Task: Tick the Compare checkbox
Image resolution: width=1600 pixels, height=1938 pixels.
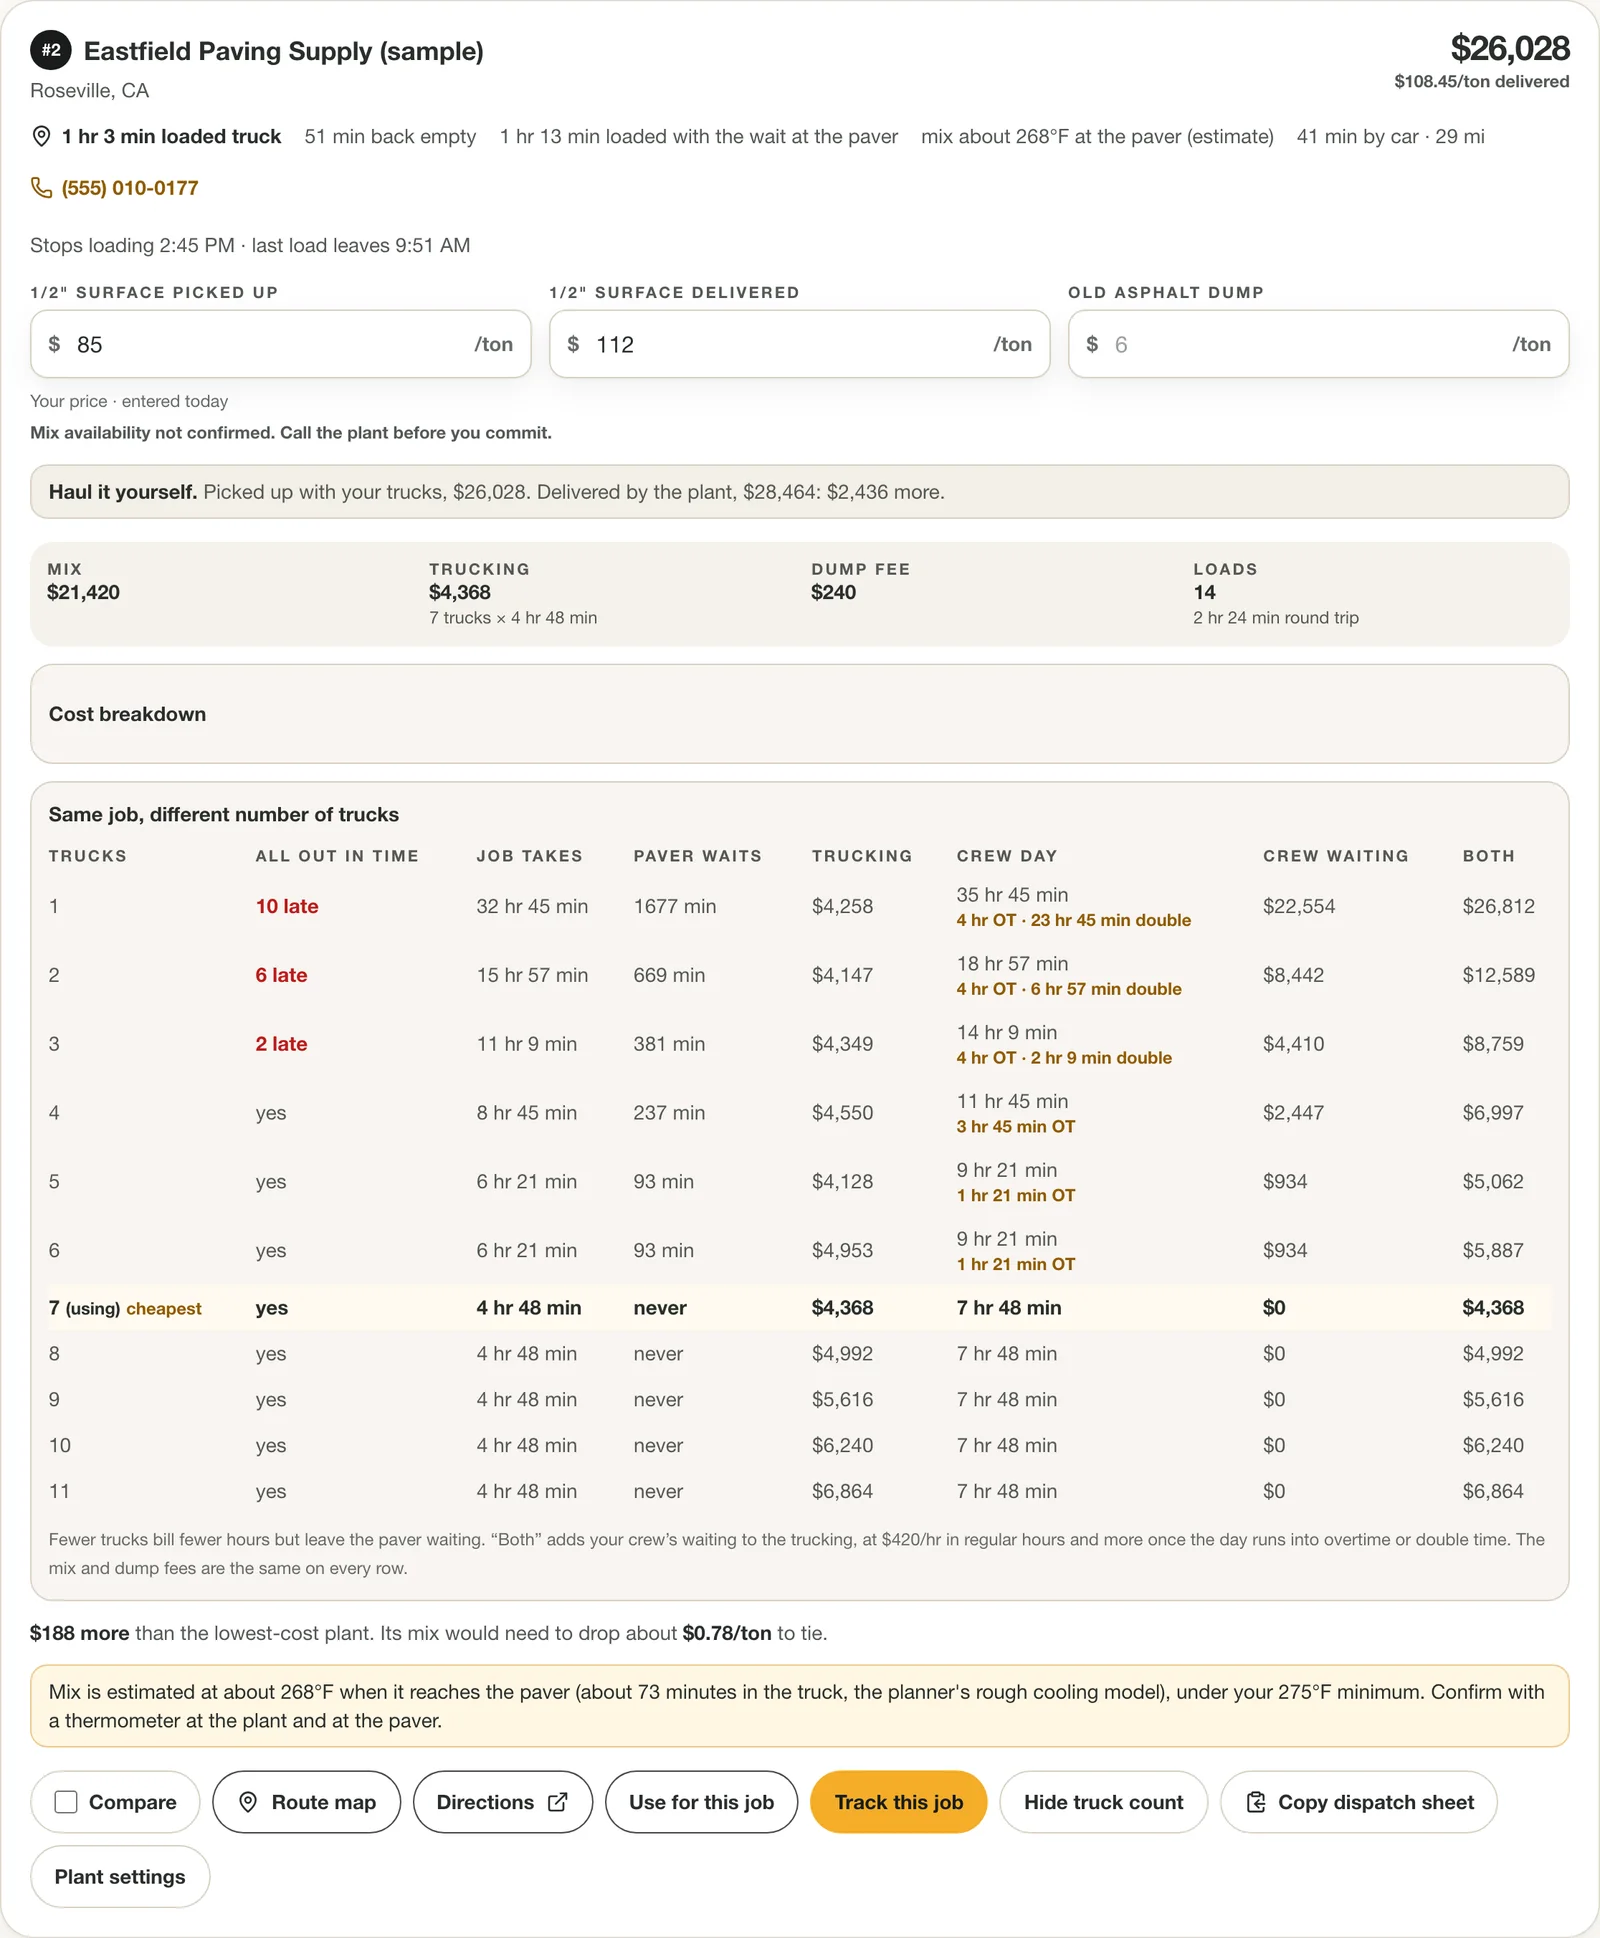Action: coord(66,1802)
